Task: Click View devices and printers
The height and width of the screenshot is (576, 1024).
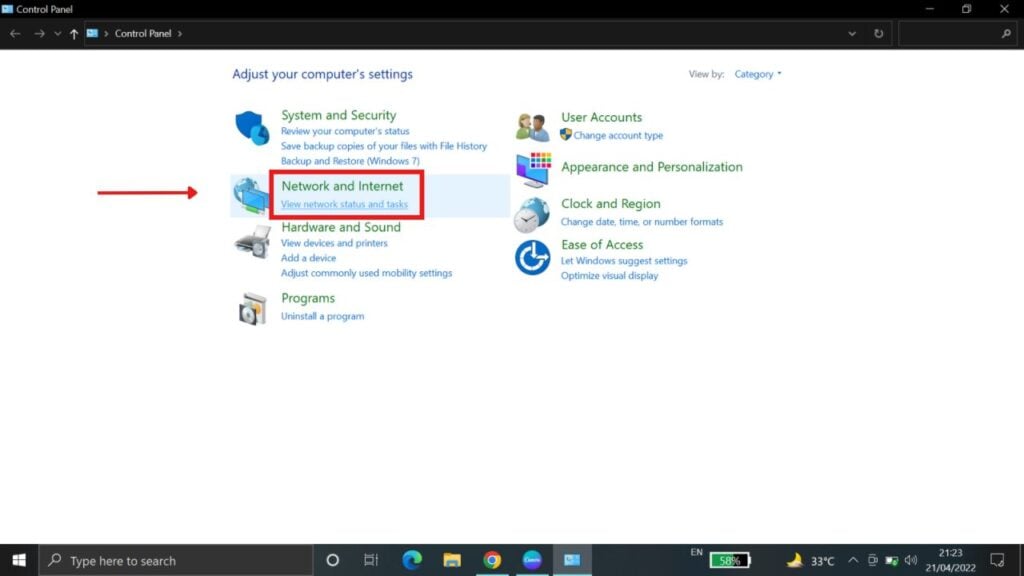Action: point(334,243)
